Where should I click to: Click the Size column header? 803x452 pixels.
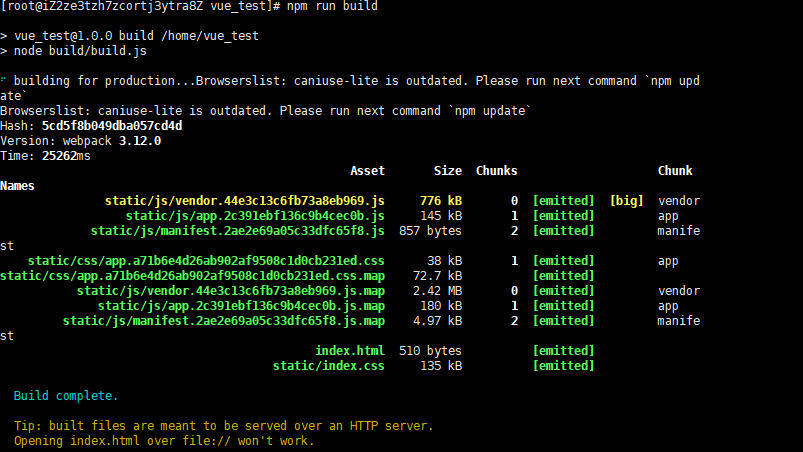tap(448, 171)
